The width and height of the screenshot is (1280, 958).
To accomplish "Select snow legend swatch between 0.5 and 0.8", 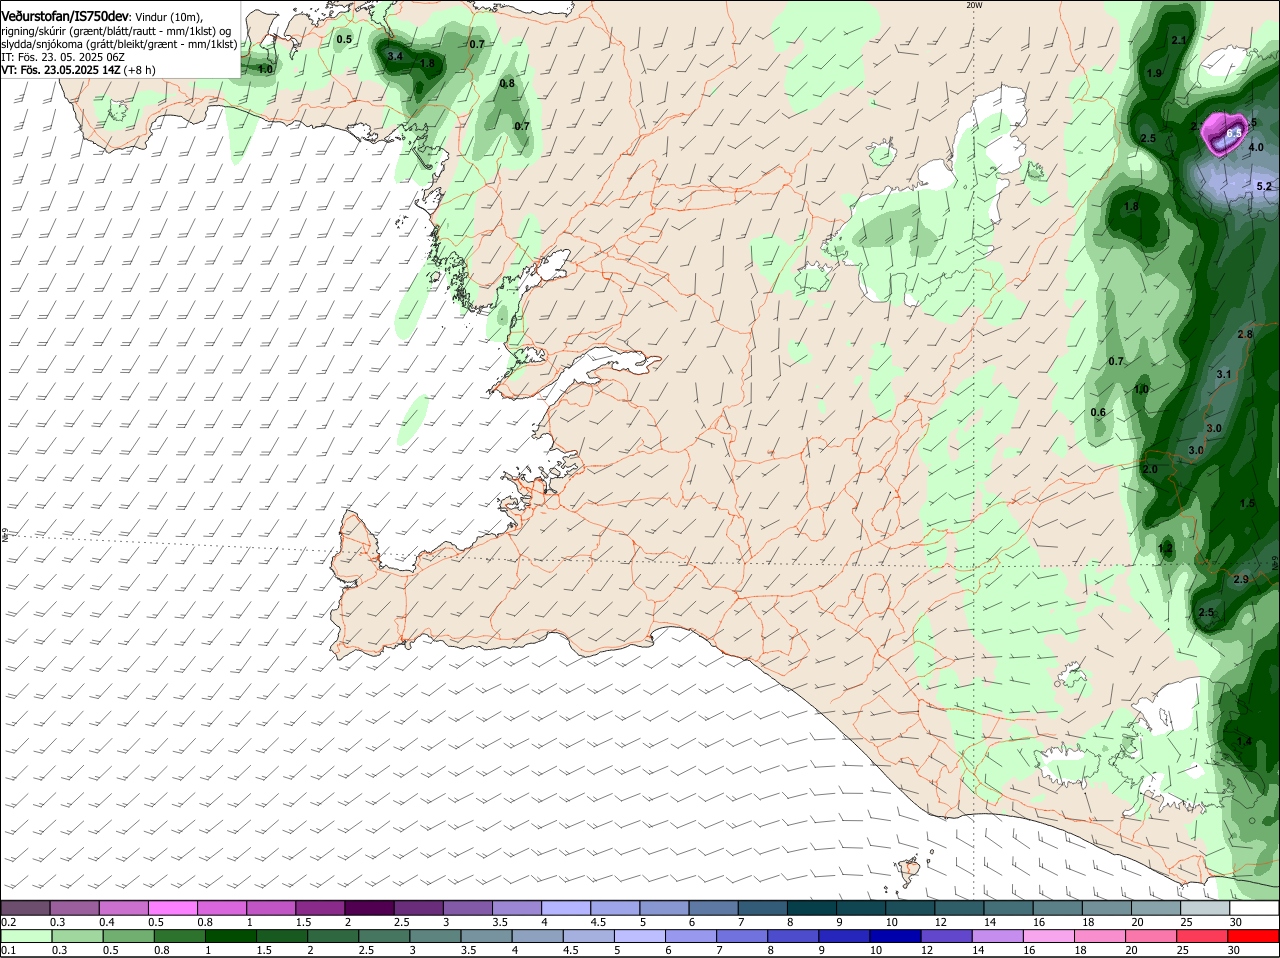I will 172,907.
